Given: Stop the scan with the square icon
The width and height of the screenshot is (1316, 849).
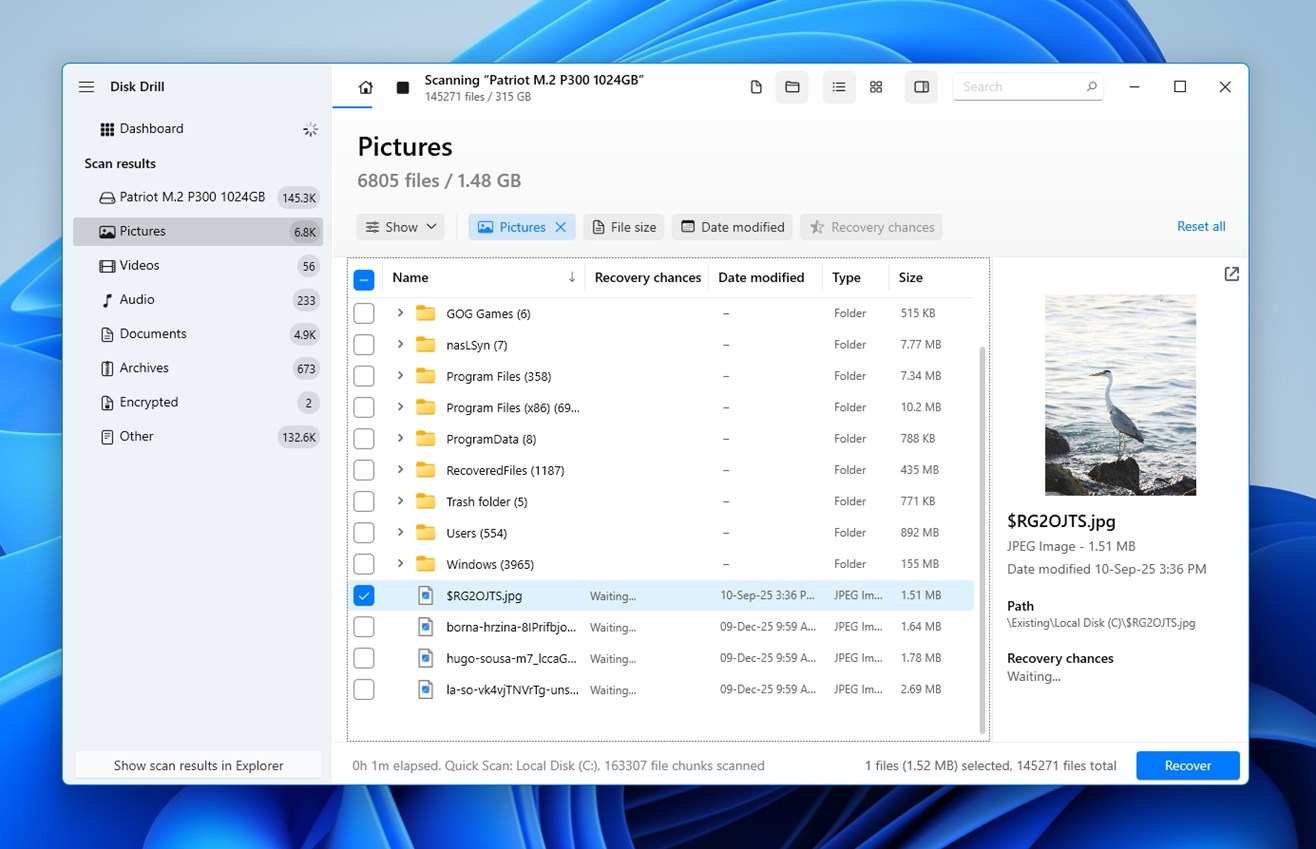Looking at the screenshot, I should point(402,87).
